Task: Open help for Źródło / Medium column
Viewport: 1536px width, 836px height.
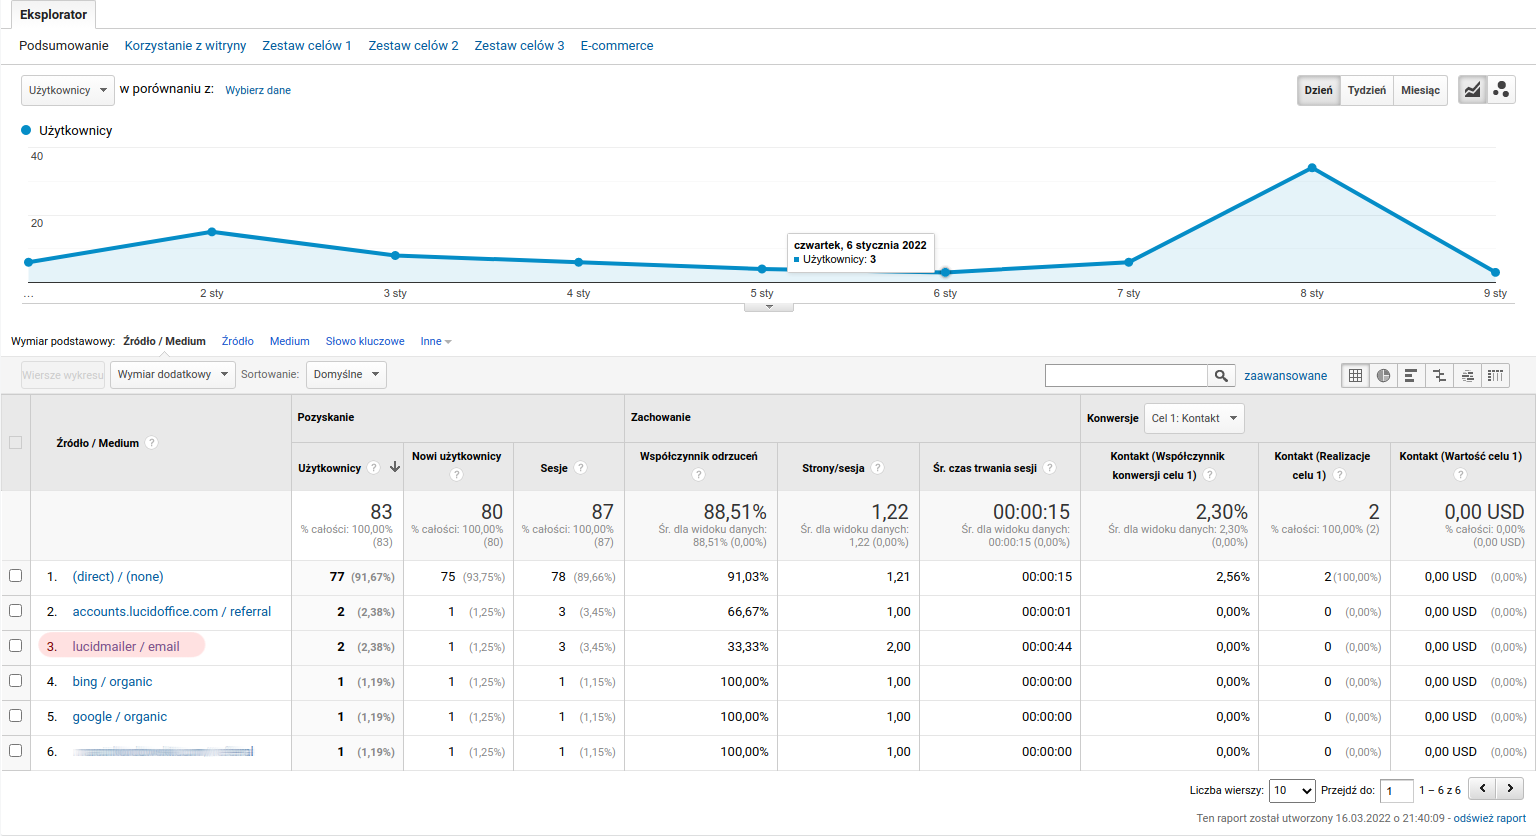Action: 152,443
